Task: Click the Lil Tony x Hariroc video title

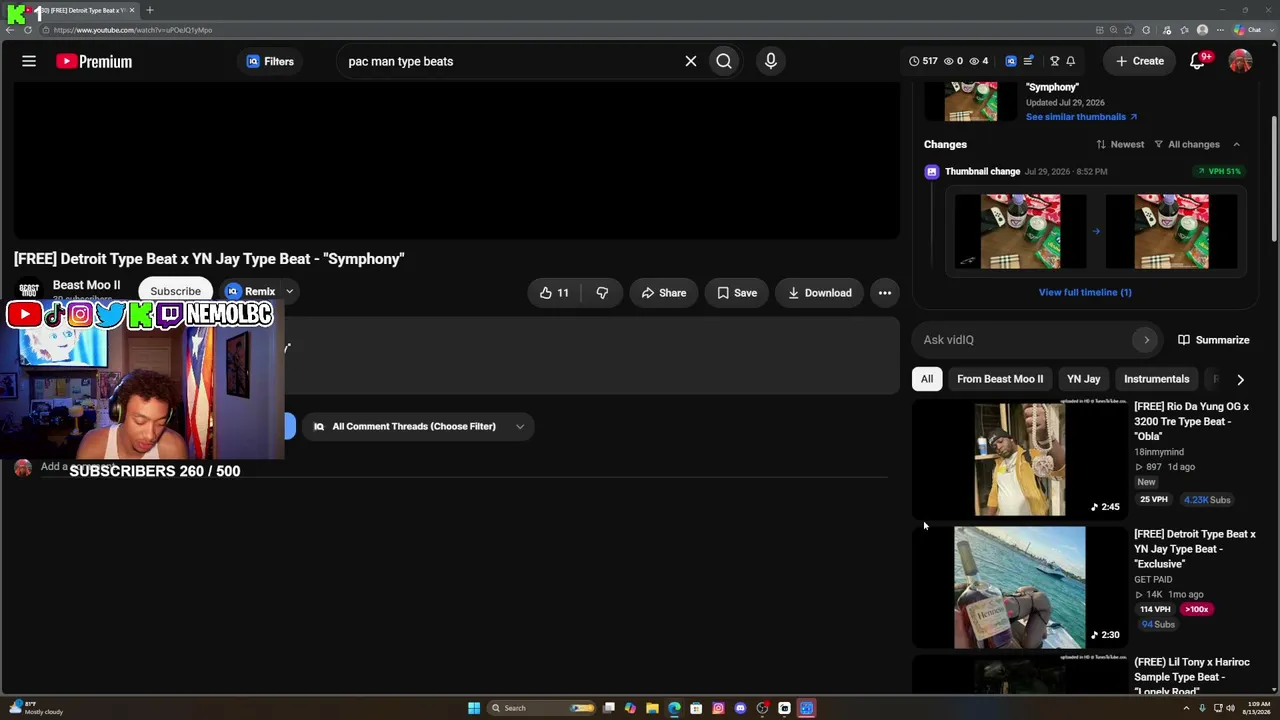Action: pos(1191,676)
